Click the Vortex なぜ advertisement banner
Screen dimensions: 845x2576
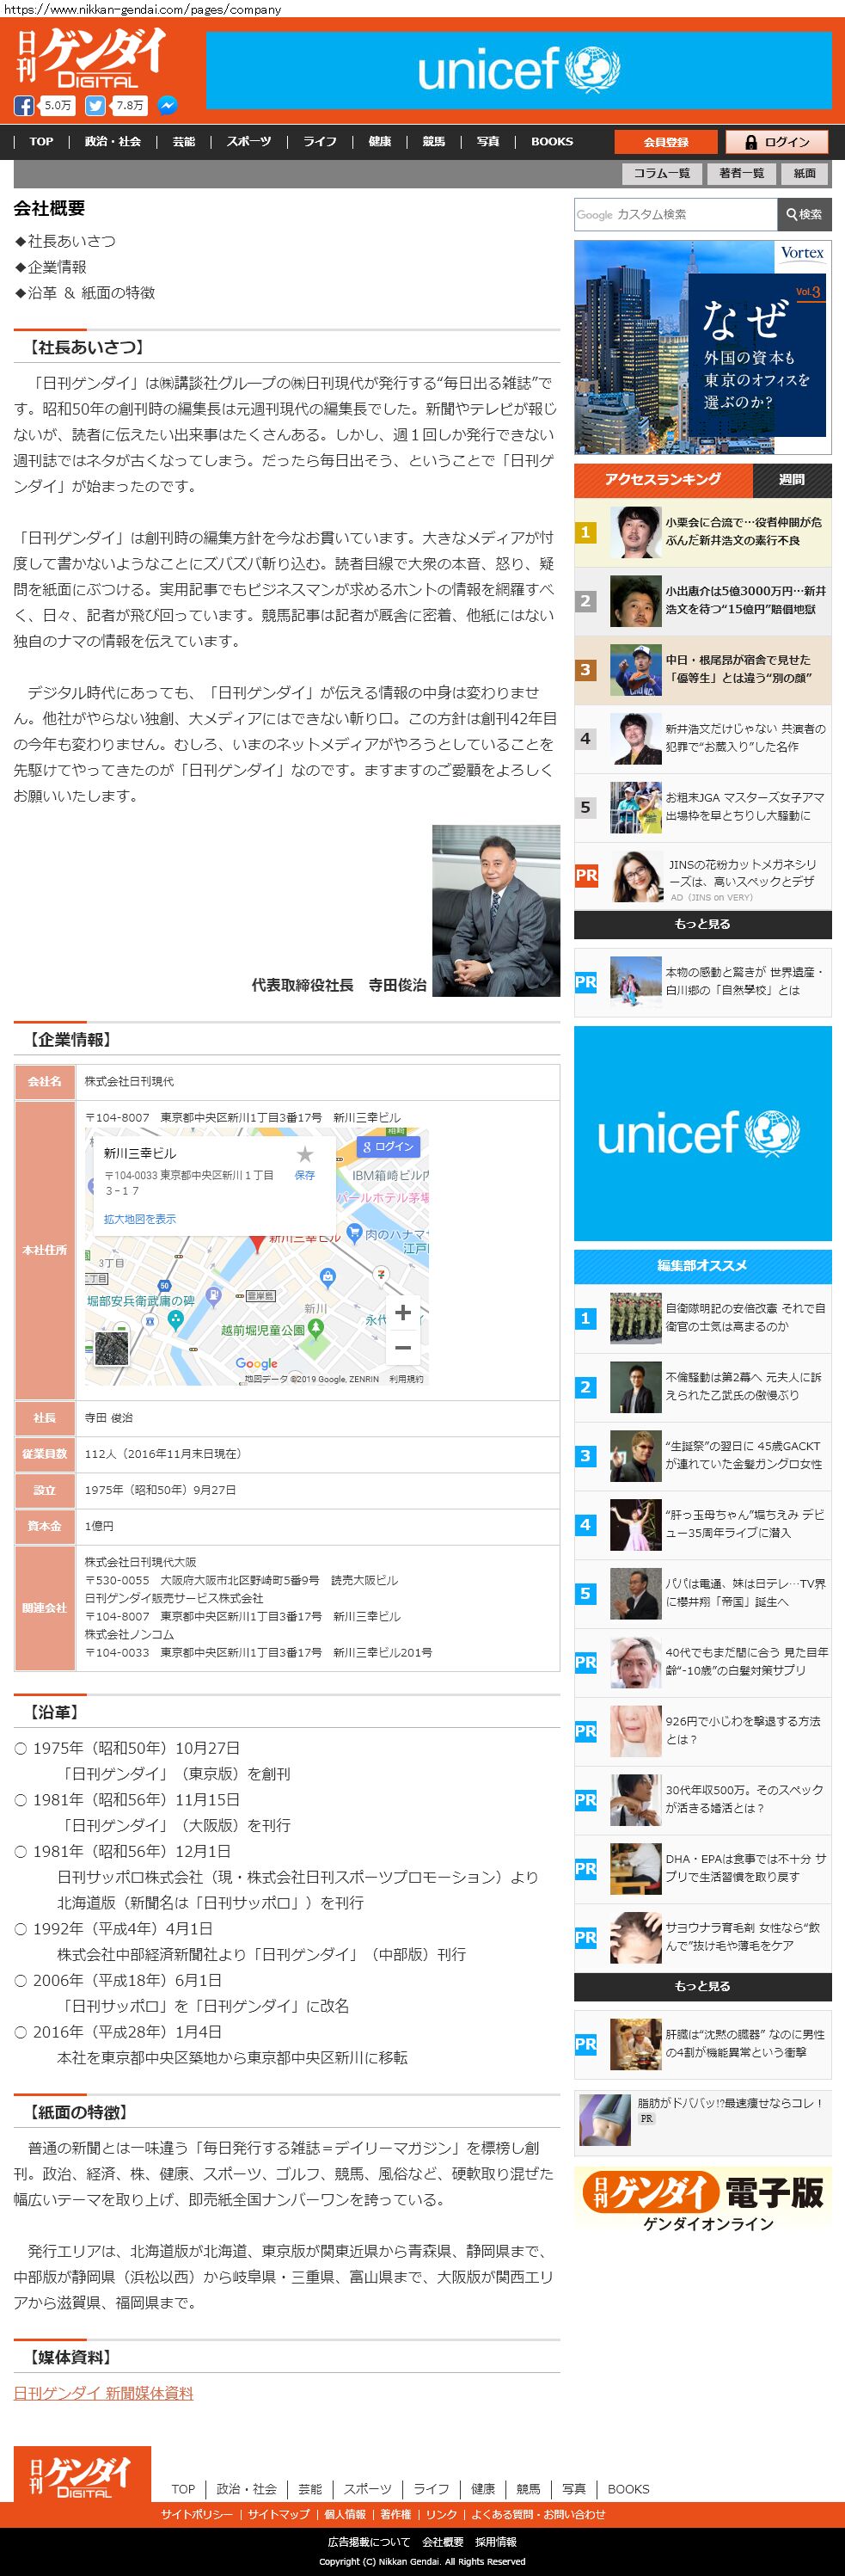pos(703,347)
